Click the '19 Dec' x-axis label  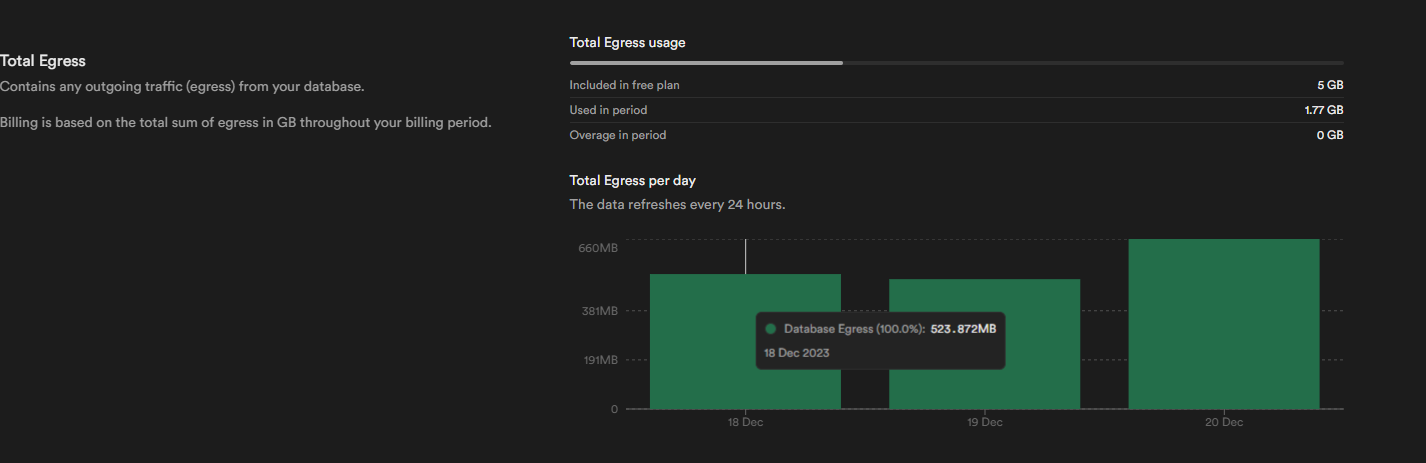984,423
